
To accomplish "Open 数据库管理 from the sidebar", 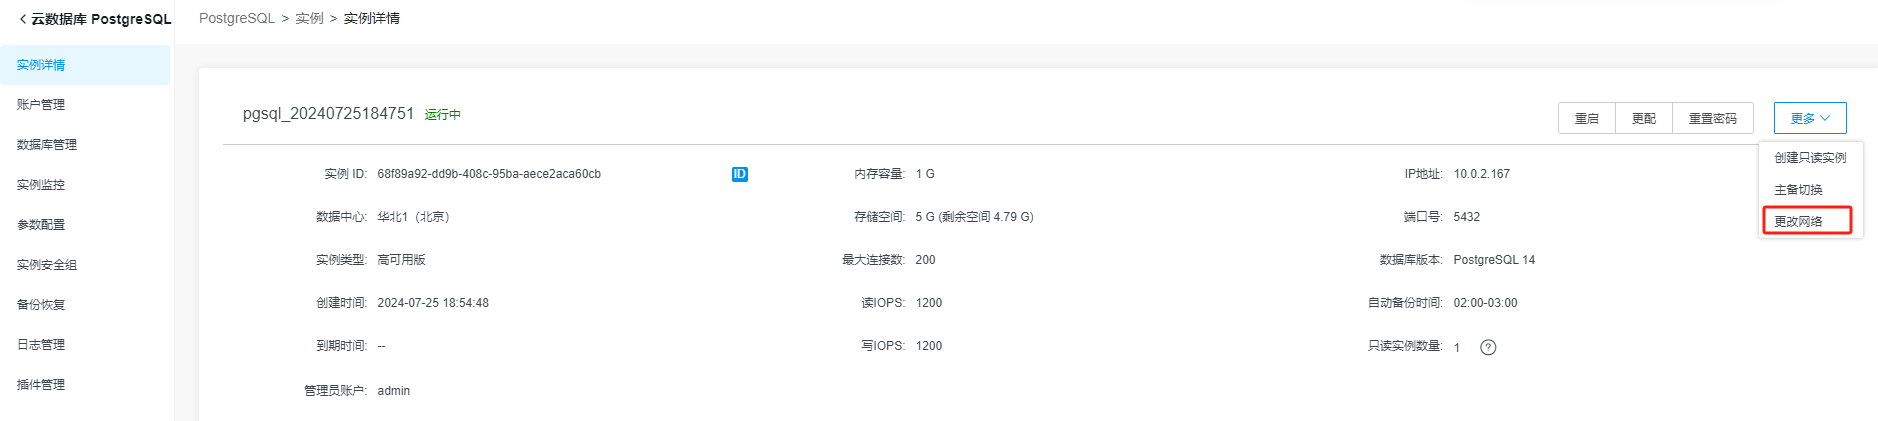I will pos(47,145).
